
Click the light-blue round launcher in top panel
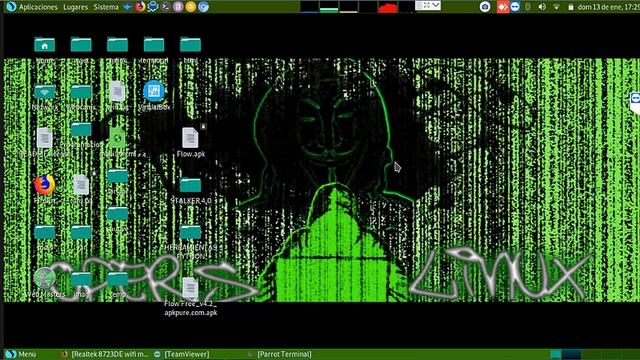coord(203,7)
